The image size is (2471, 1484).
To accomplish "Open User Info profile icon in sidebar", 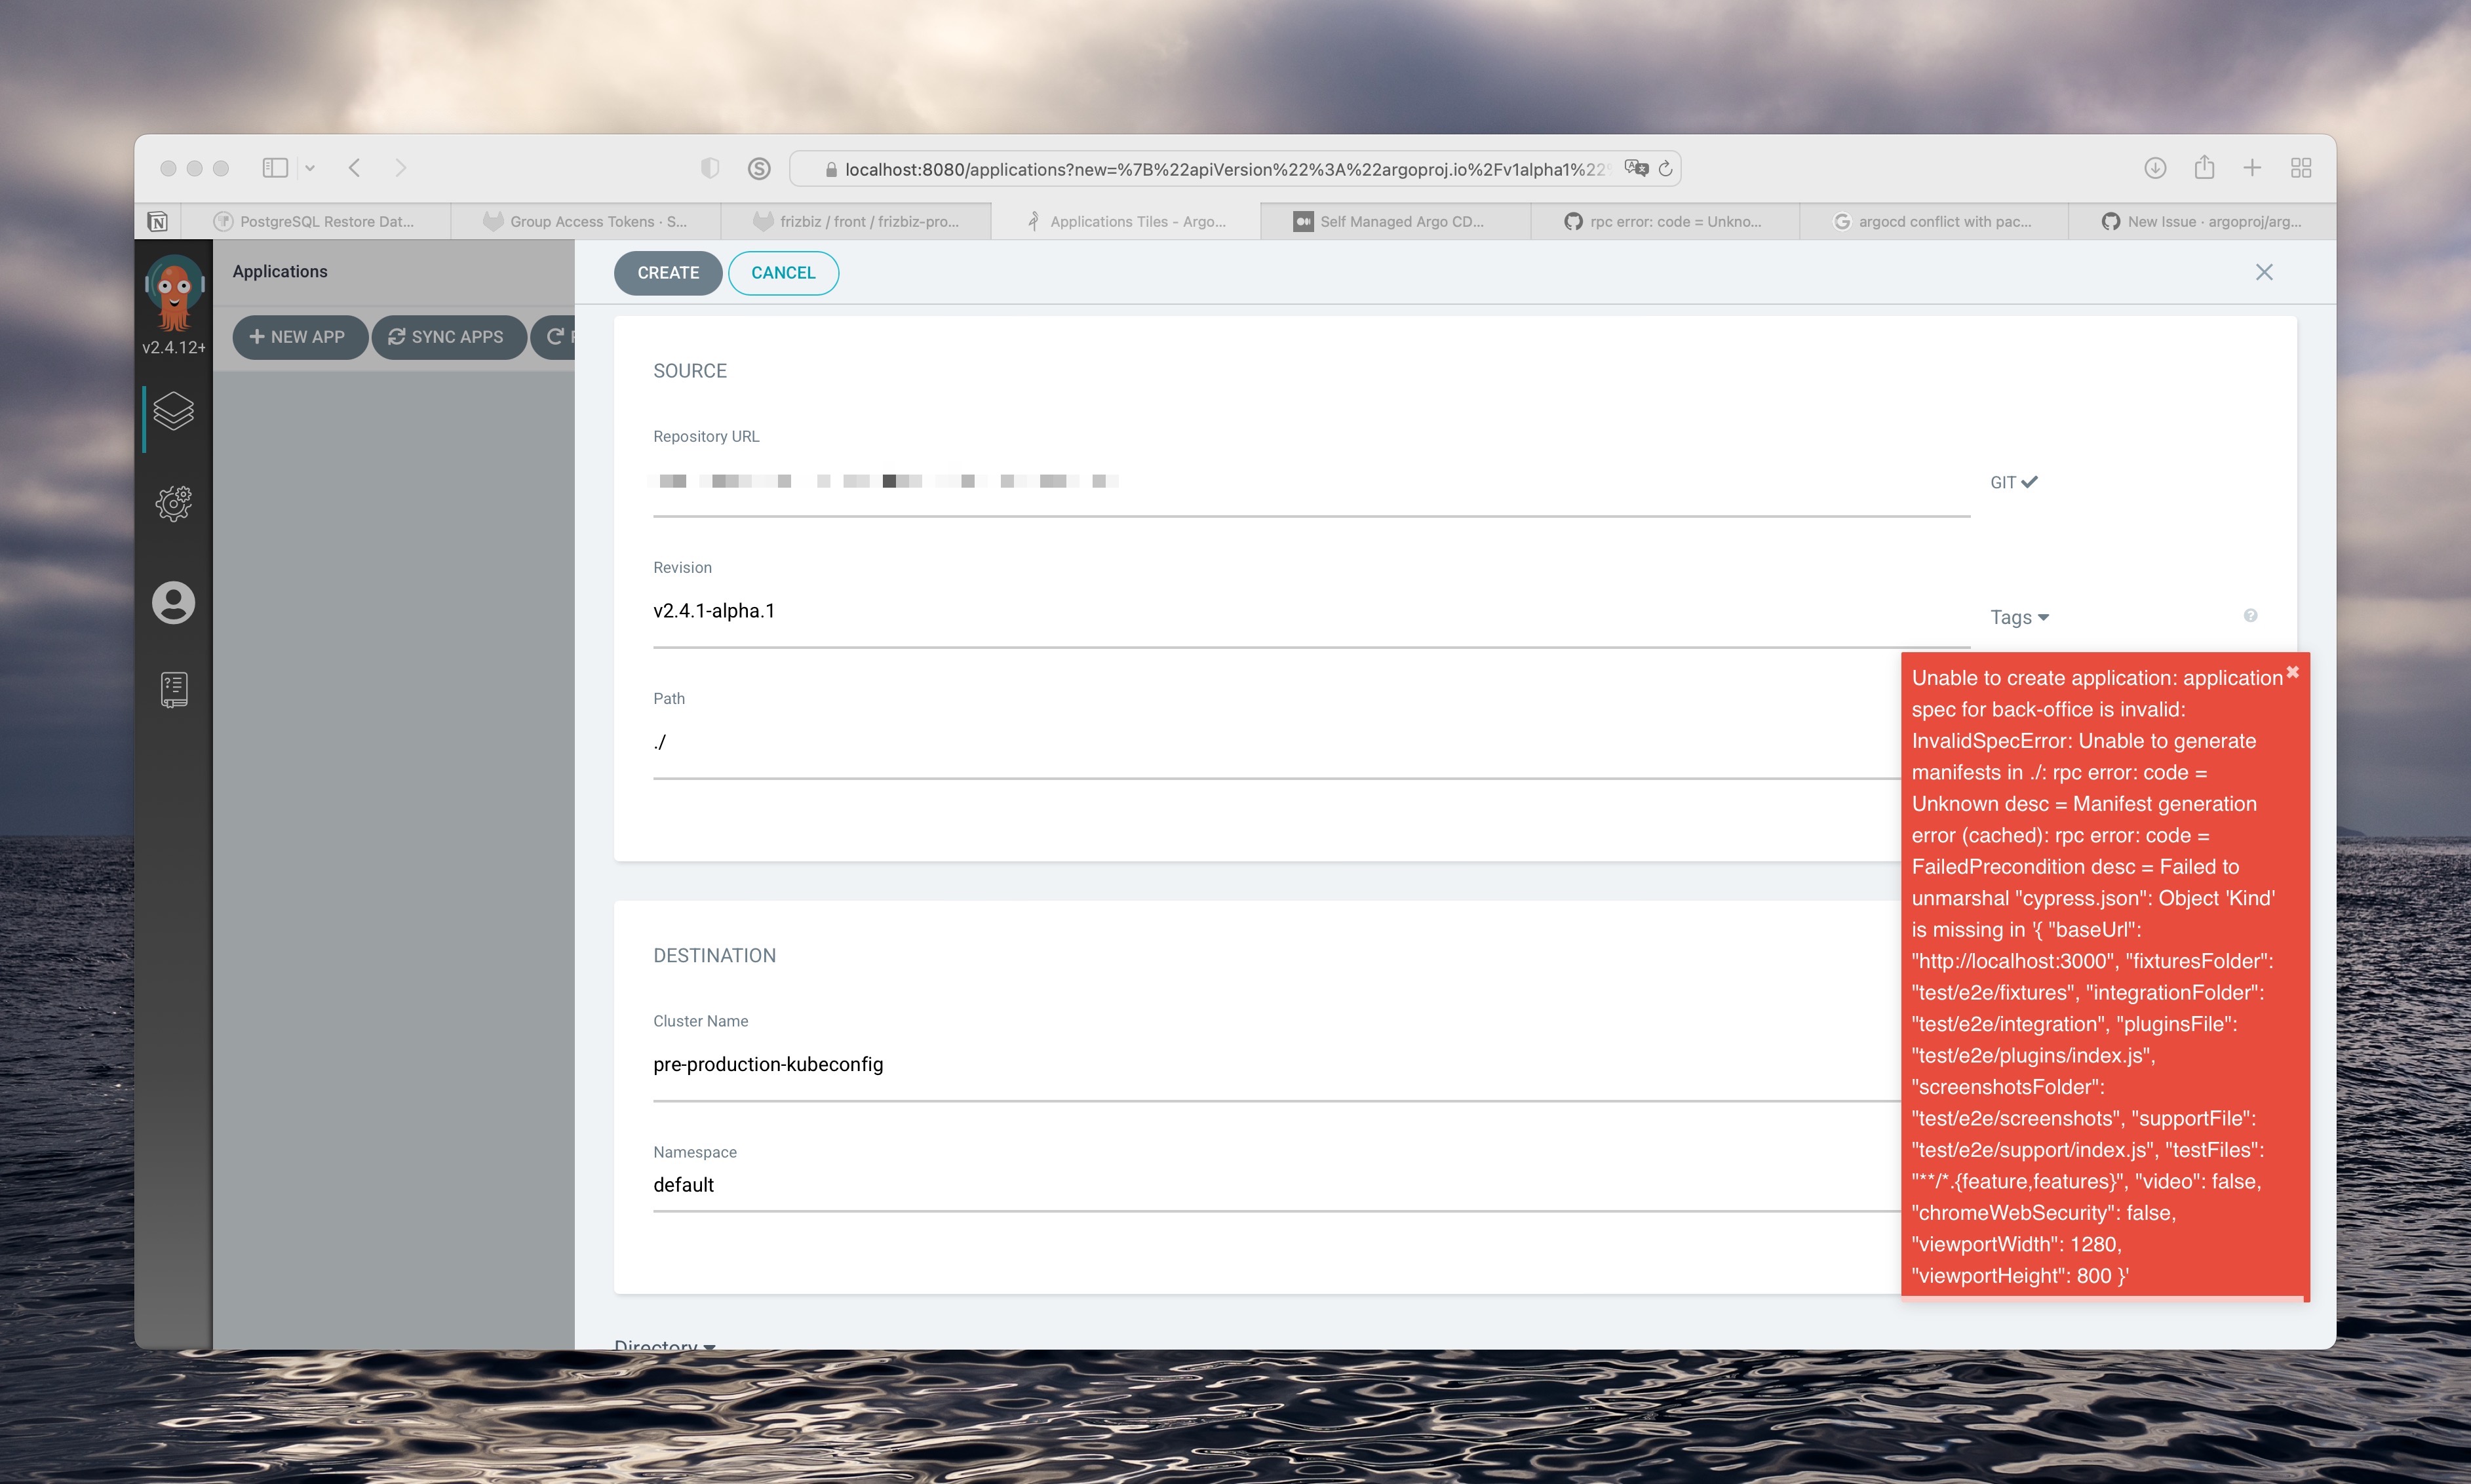I will pos(173,602).
